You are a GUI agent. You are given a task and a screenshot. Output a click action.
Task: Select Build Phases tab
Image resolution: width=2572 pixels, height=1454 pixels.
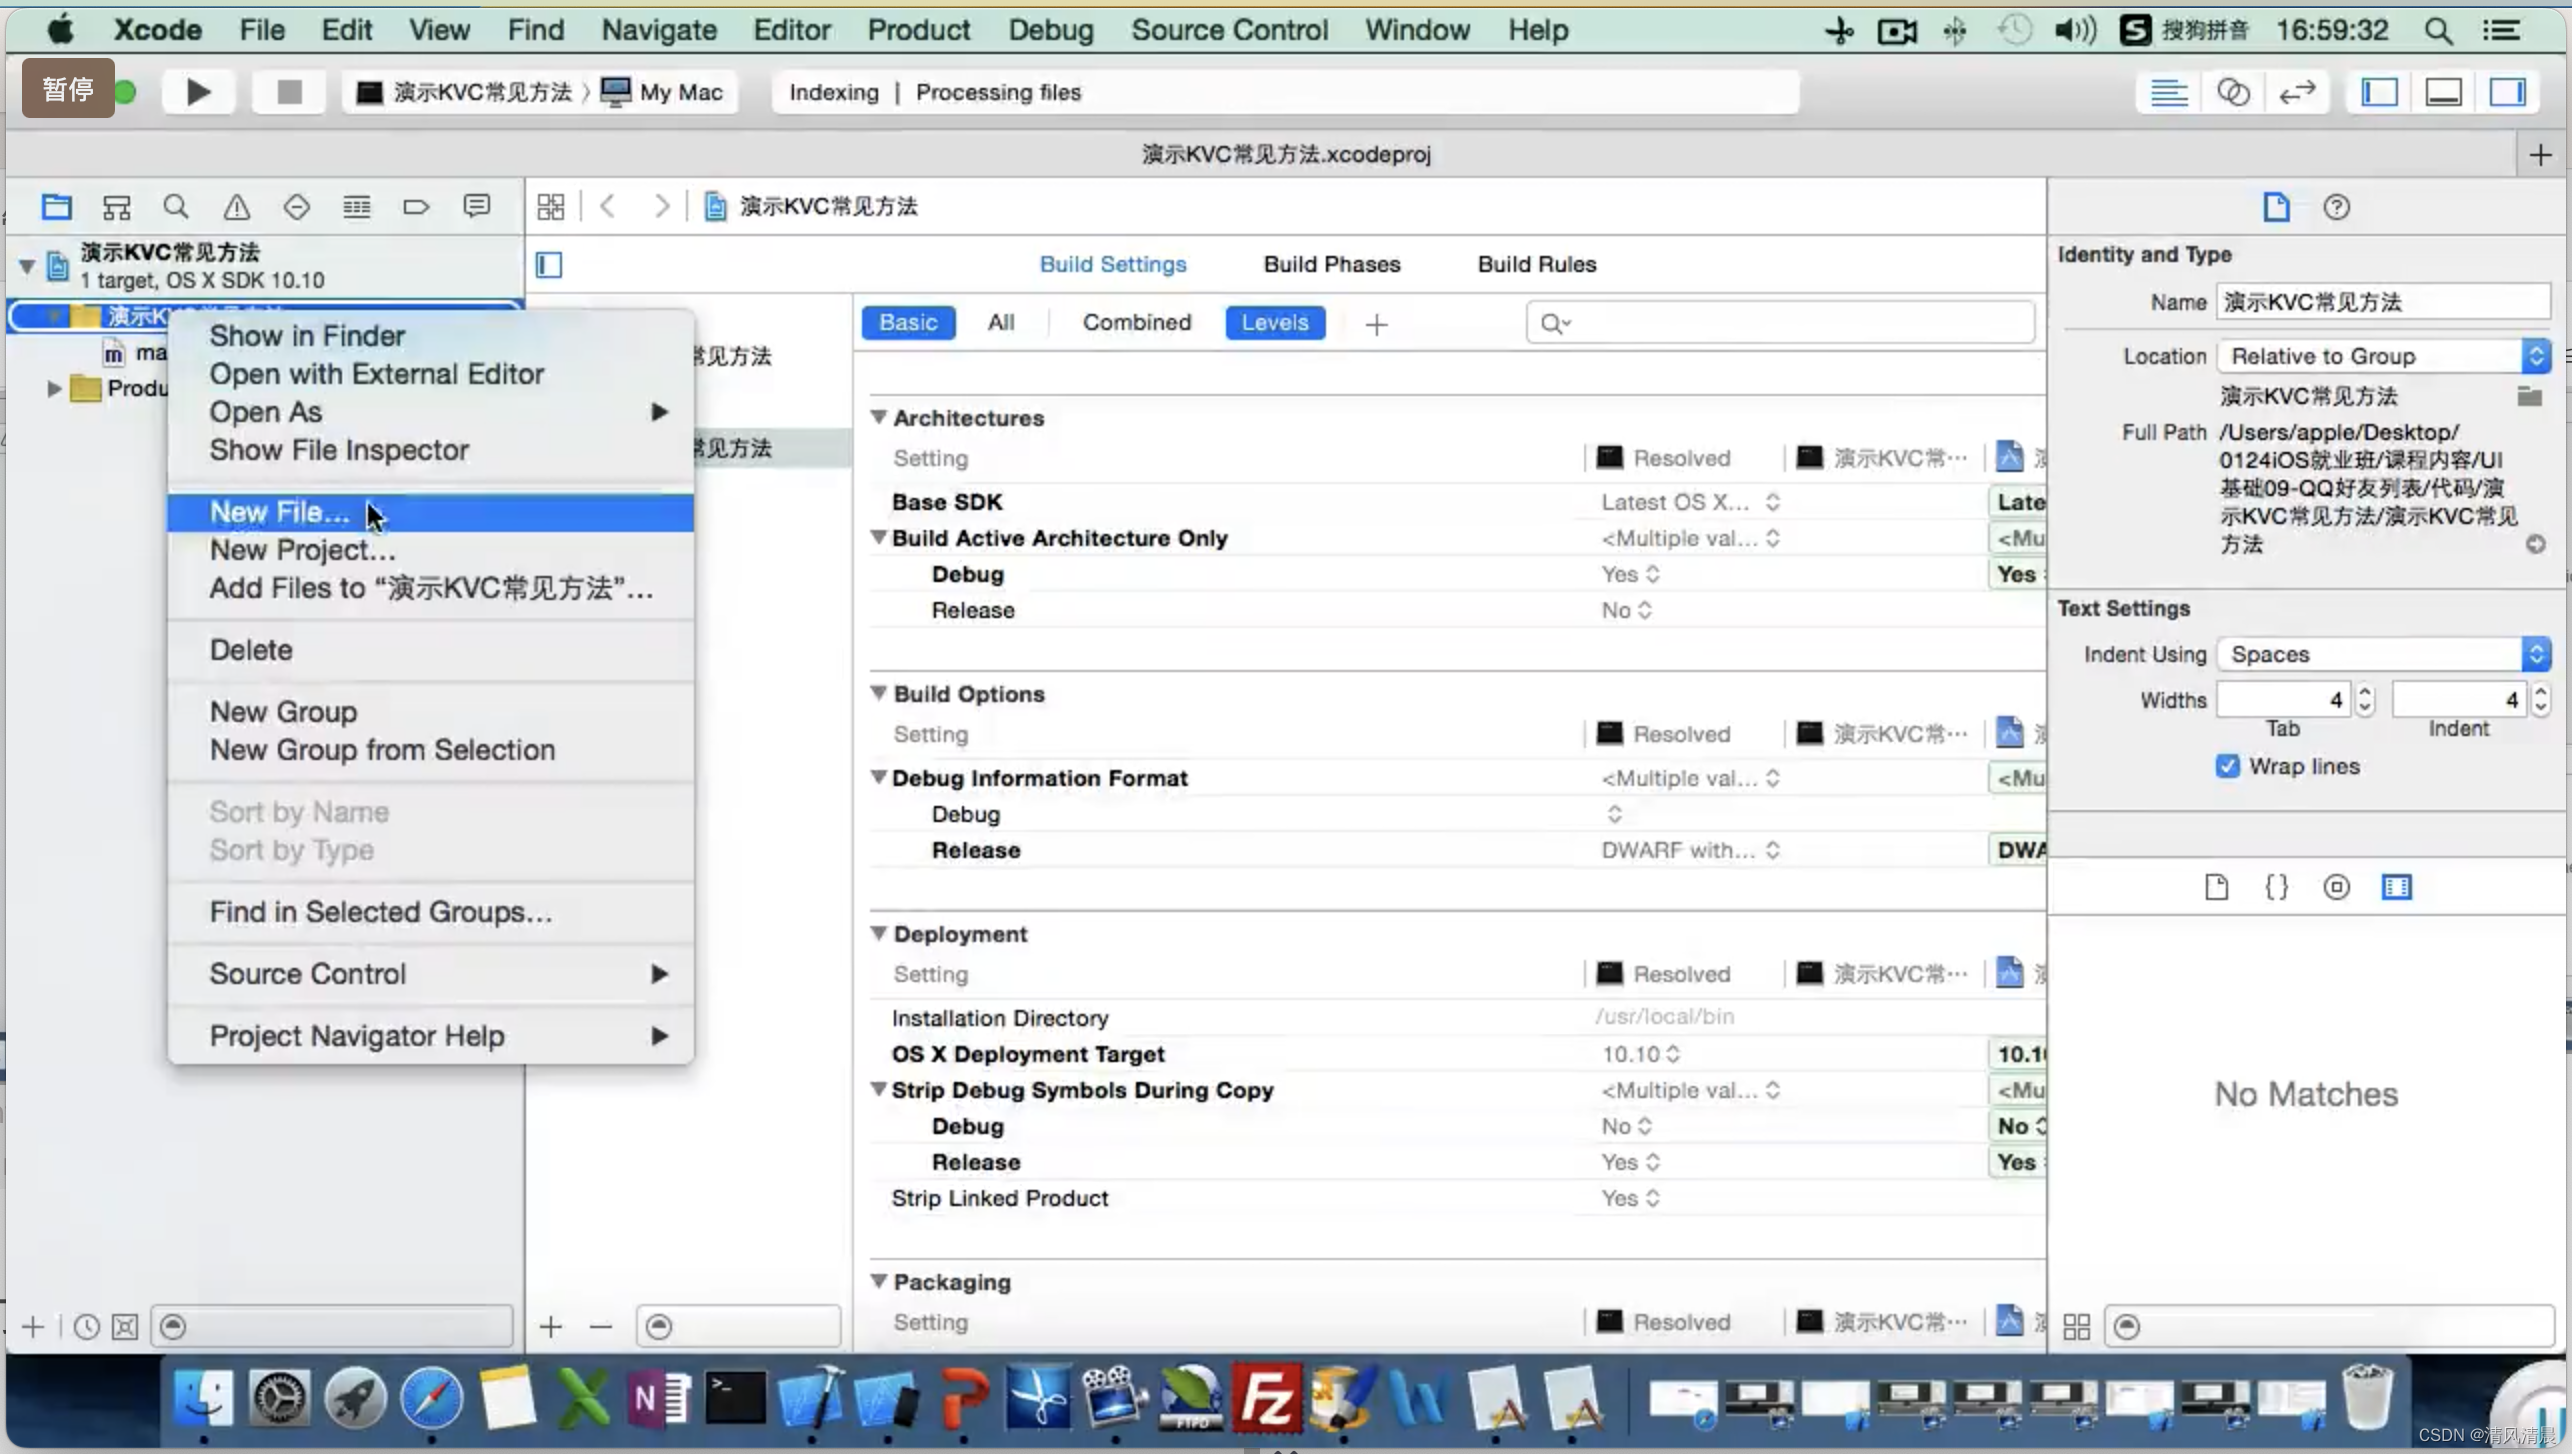pos(1330,263)
